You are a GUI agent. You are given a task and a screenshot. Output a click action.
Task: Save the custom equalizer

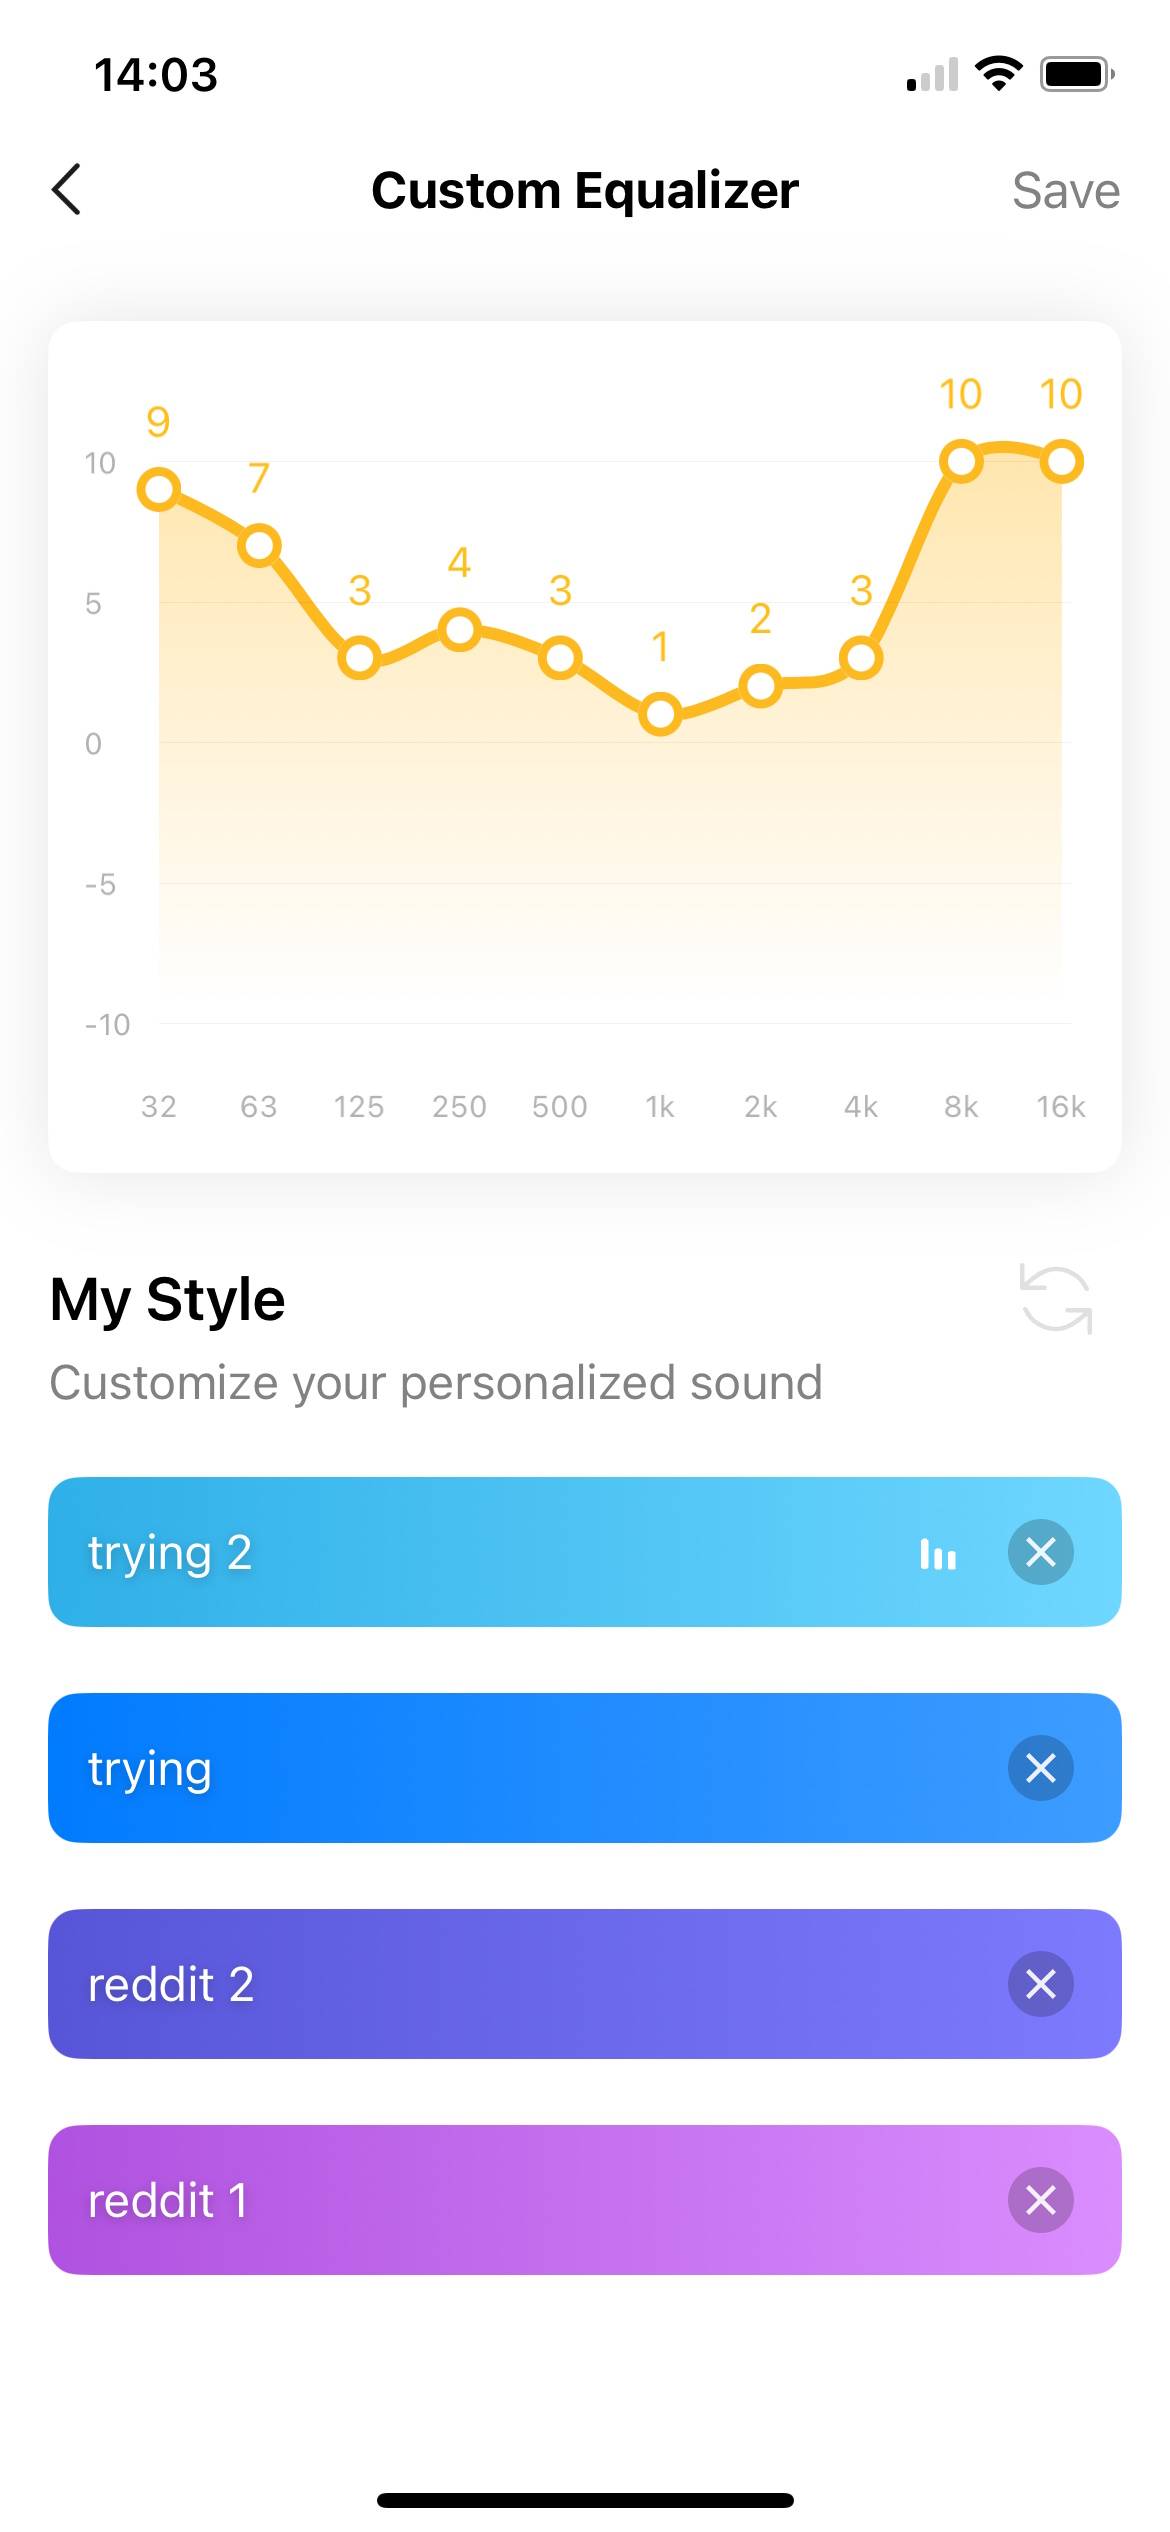point(1066,190)
